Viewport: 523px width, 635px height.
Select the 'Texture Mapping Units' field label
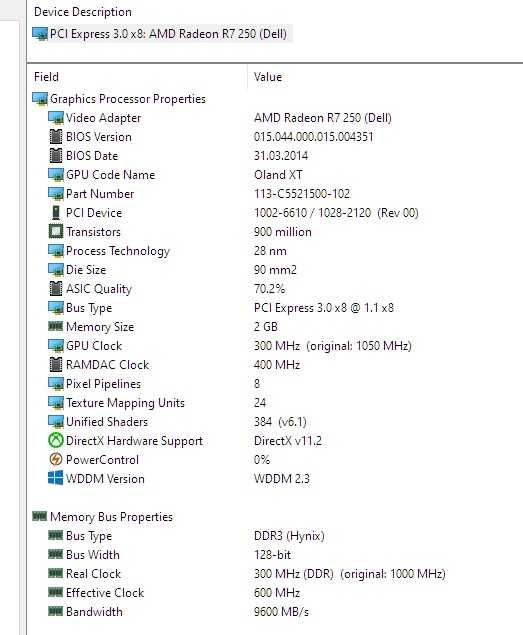125,403
